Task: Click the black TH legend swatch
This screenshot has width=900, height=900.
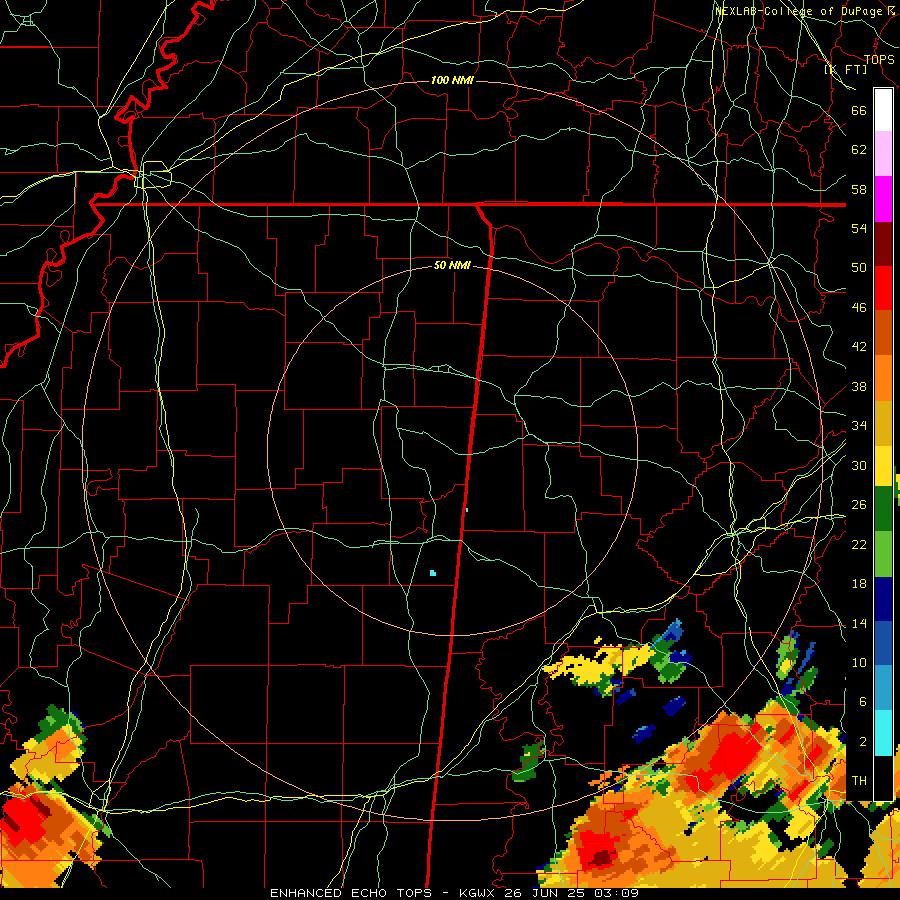Action: [883, 778]
